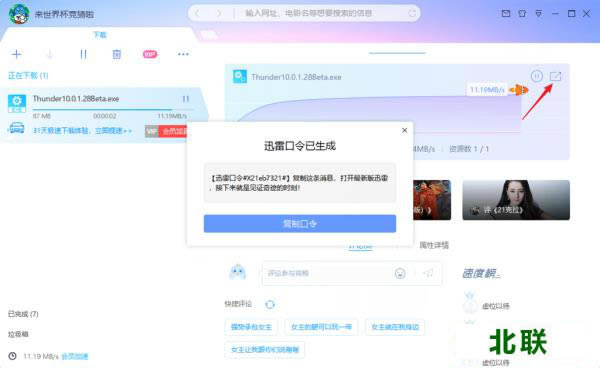Image resolution: width=600 pixels, height=368 pixels.
Task: Open the user avatar in the title bar
Action: pos(19,14)
